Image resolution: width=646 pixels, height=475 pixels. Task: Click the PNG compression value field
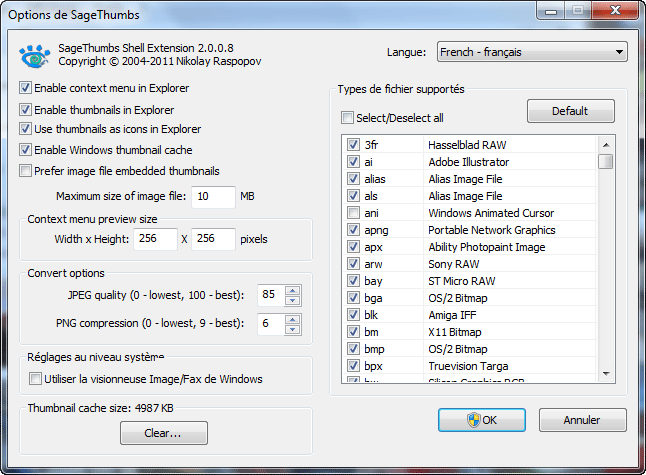click(271, 324)
